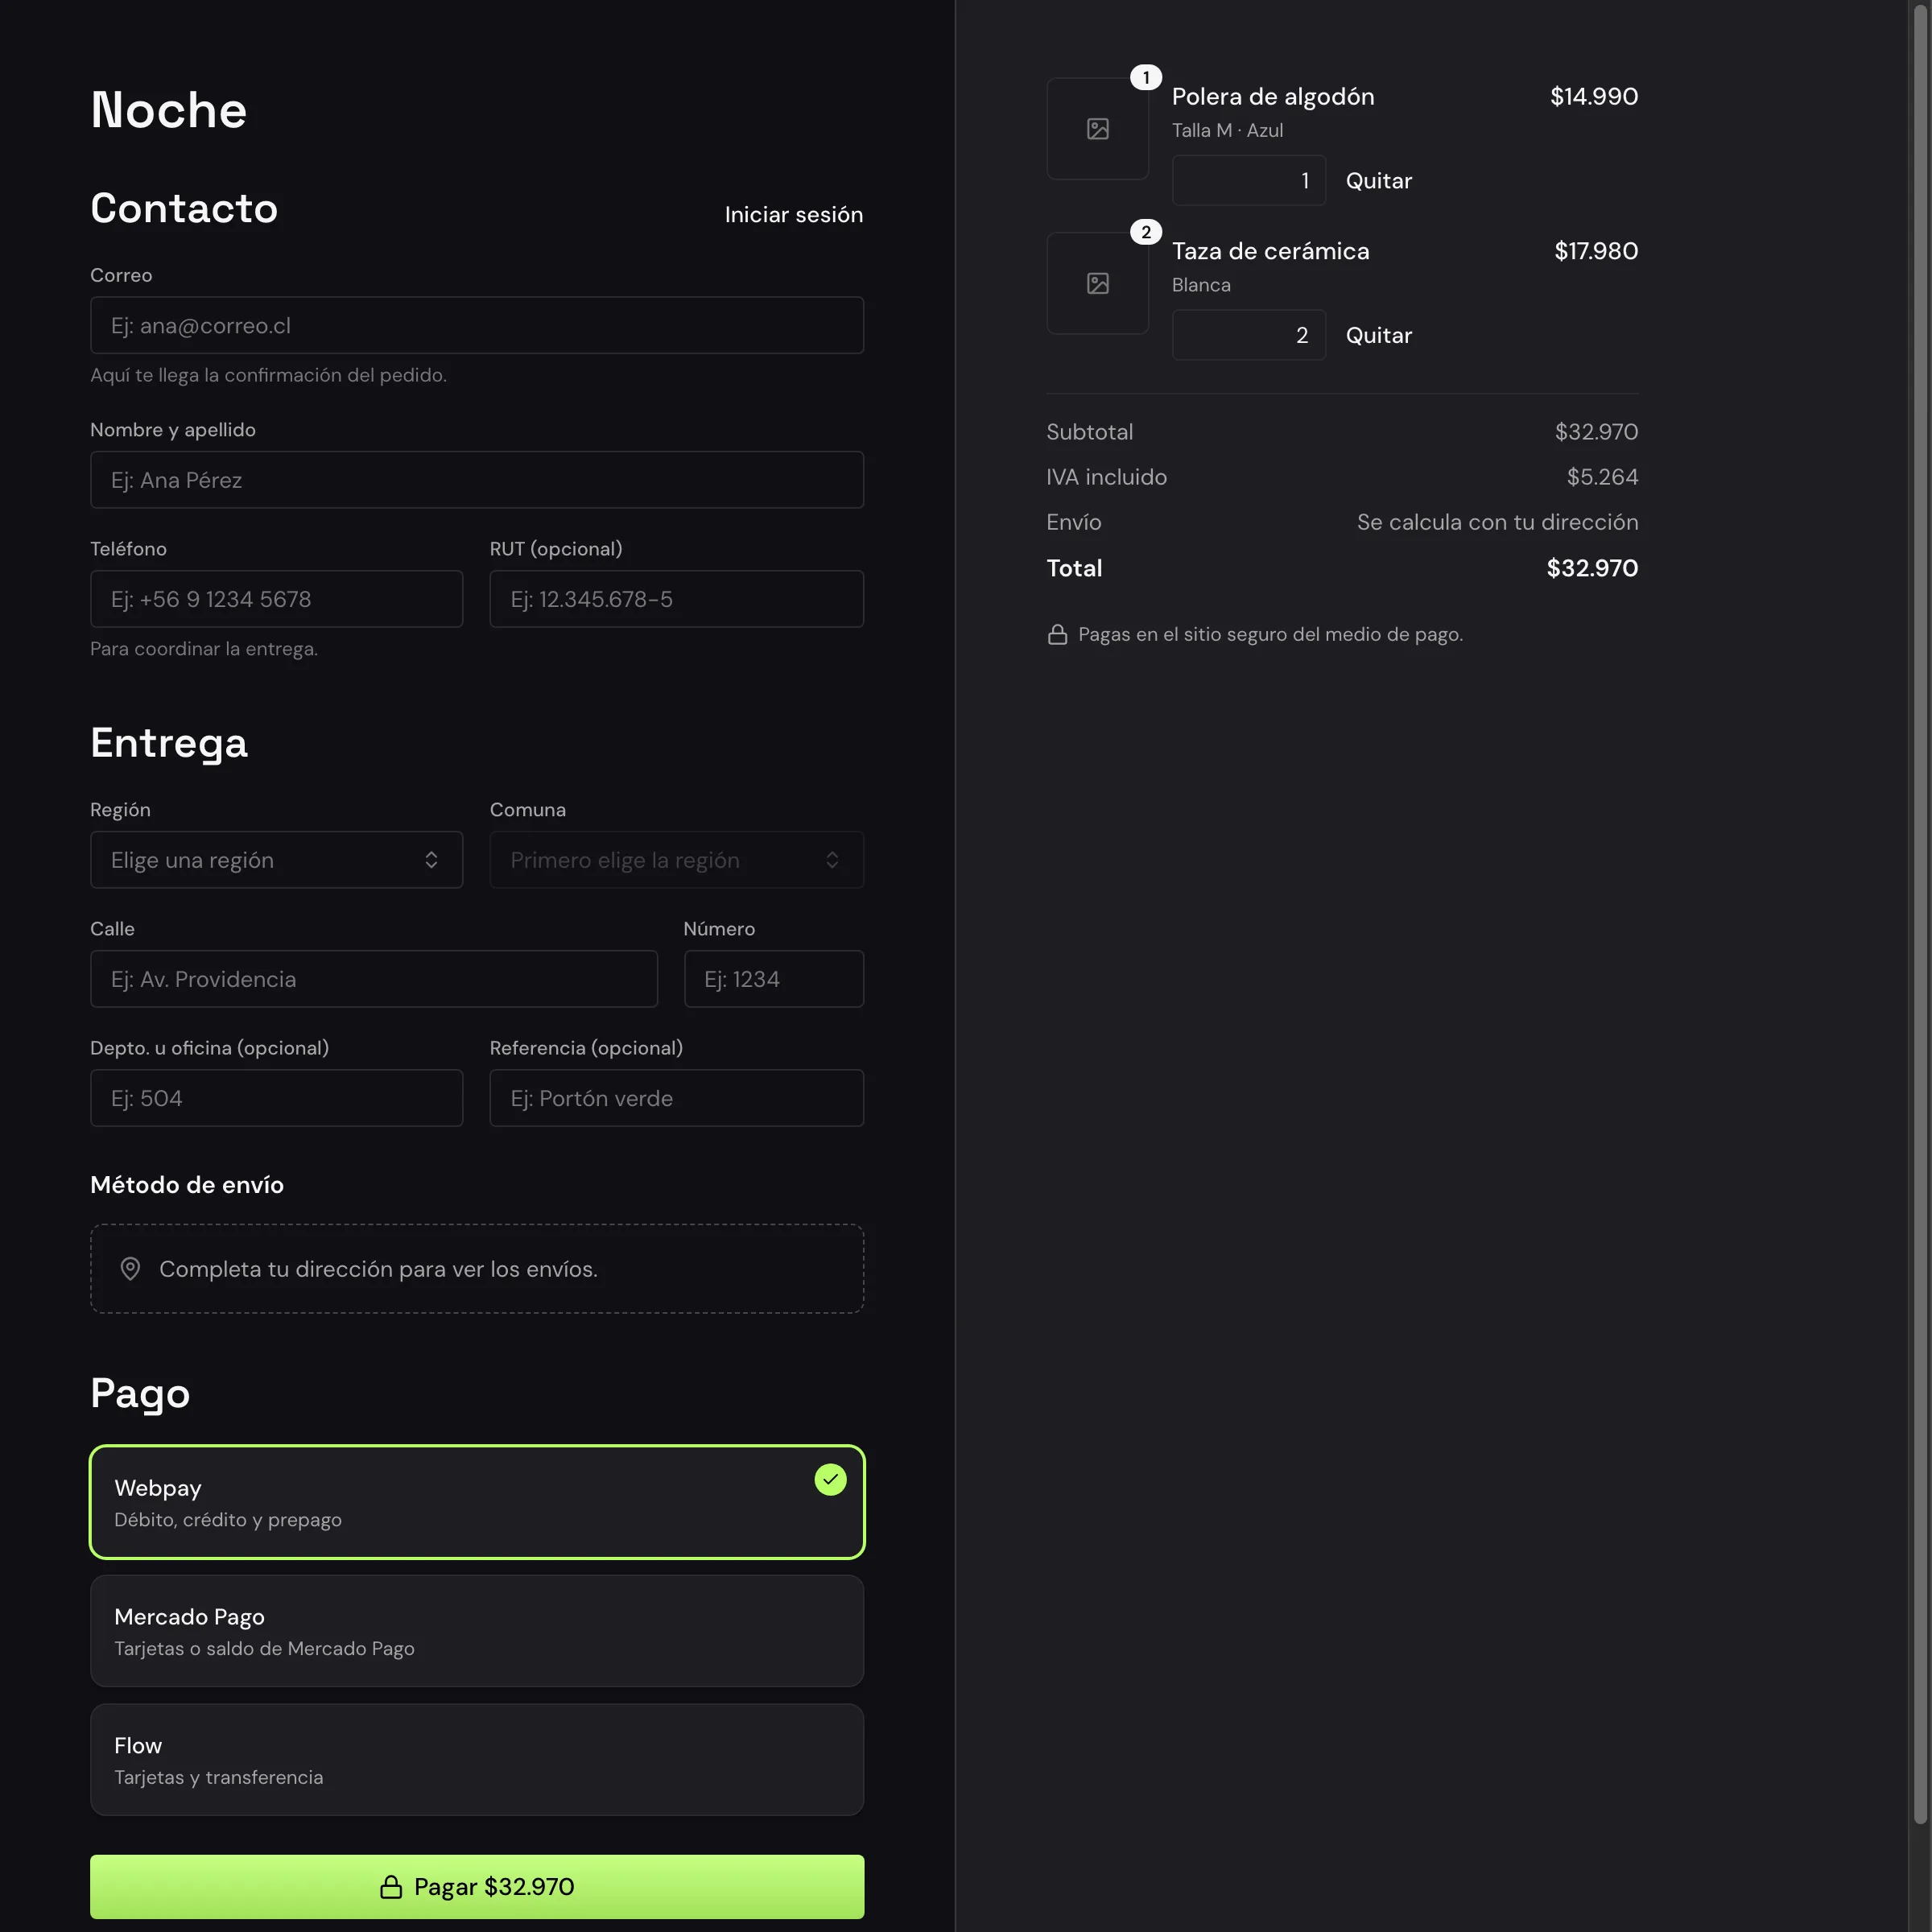The width and height of the screenshot is (1932, 1932).
Task: Focus the Correo email field
Action: coord(477,325)
